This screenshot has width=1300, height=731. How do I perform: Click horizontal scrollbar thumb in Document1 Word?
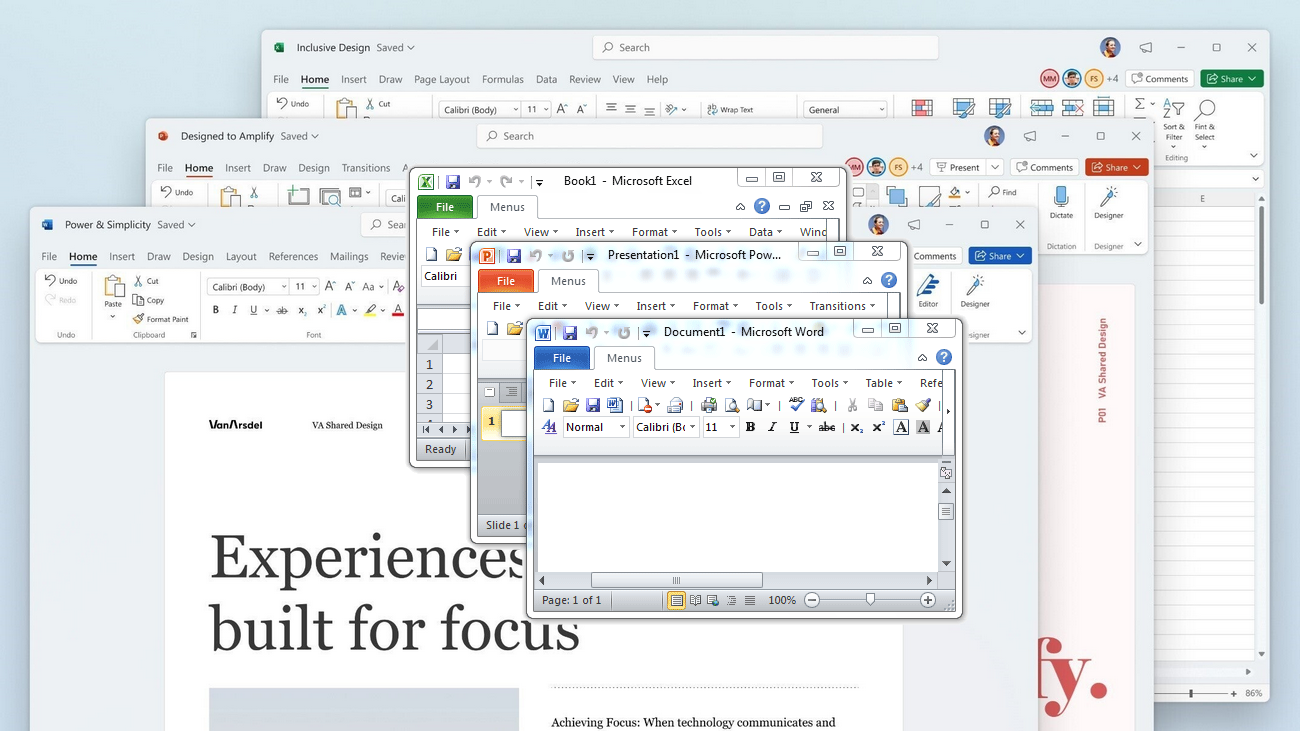click(x=676, y=580)
